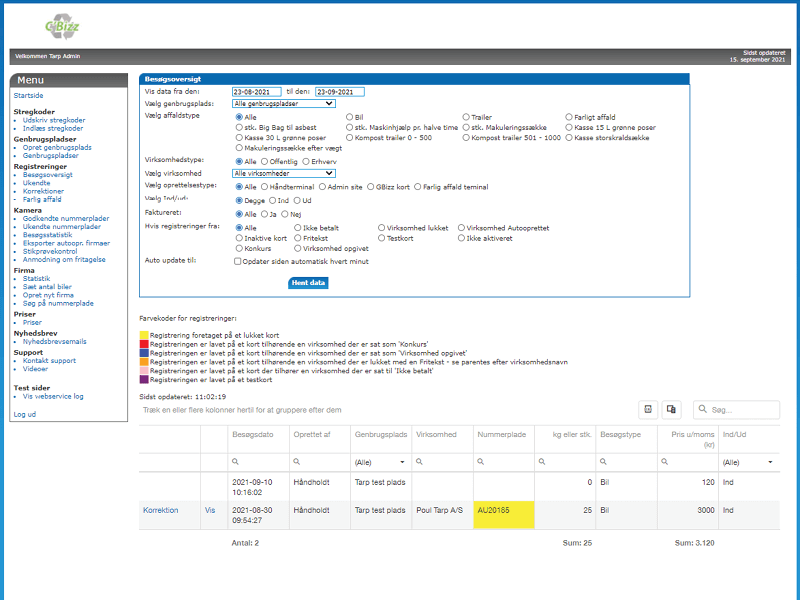The width and height of the screenshot is (800, 600).
Task: Click the start date field 23-08-2021
Action: tap(256, 92)
